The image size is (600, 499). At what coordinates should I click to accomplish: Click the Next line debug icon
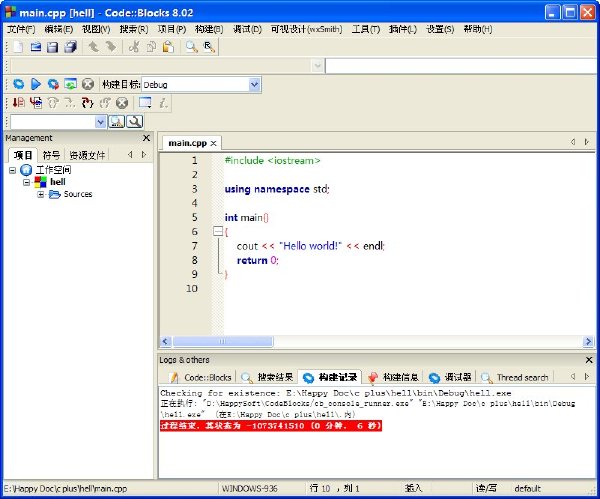pos(53,103)
